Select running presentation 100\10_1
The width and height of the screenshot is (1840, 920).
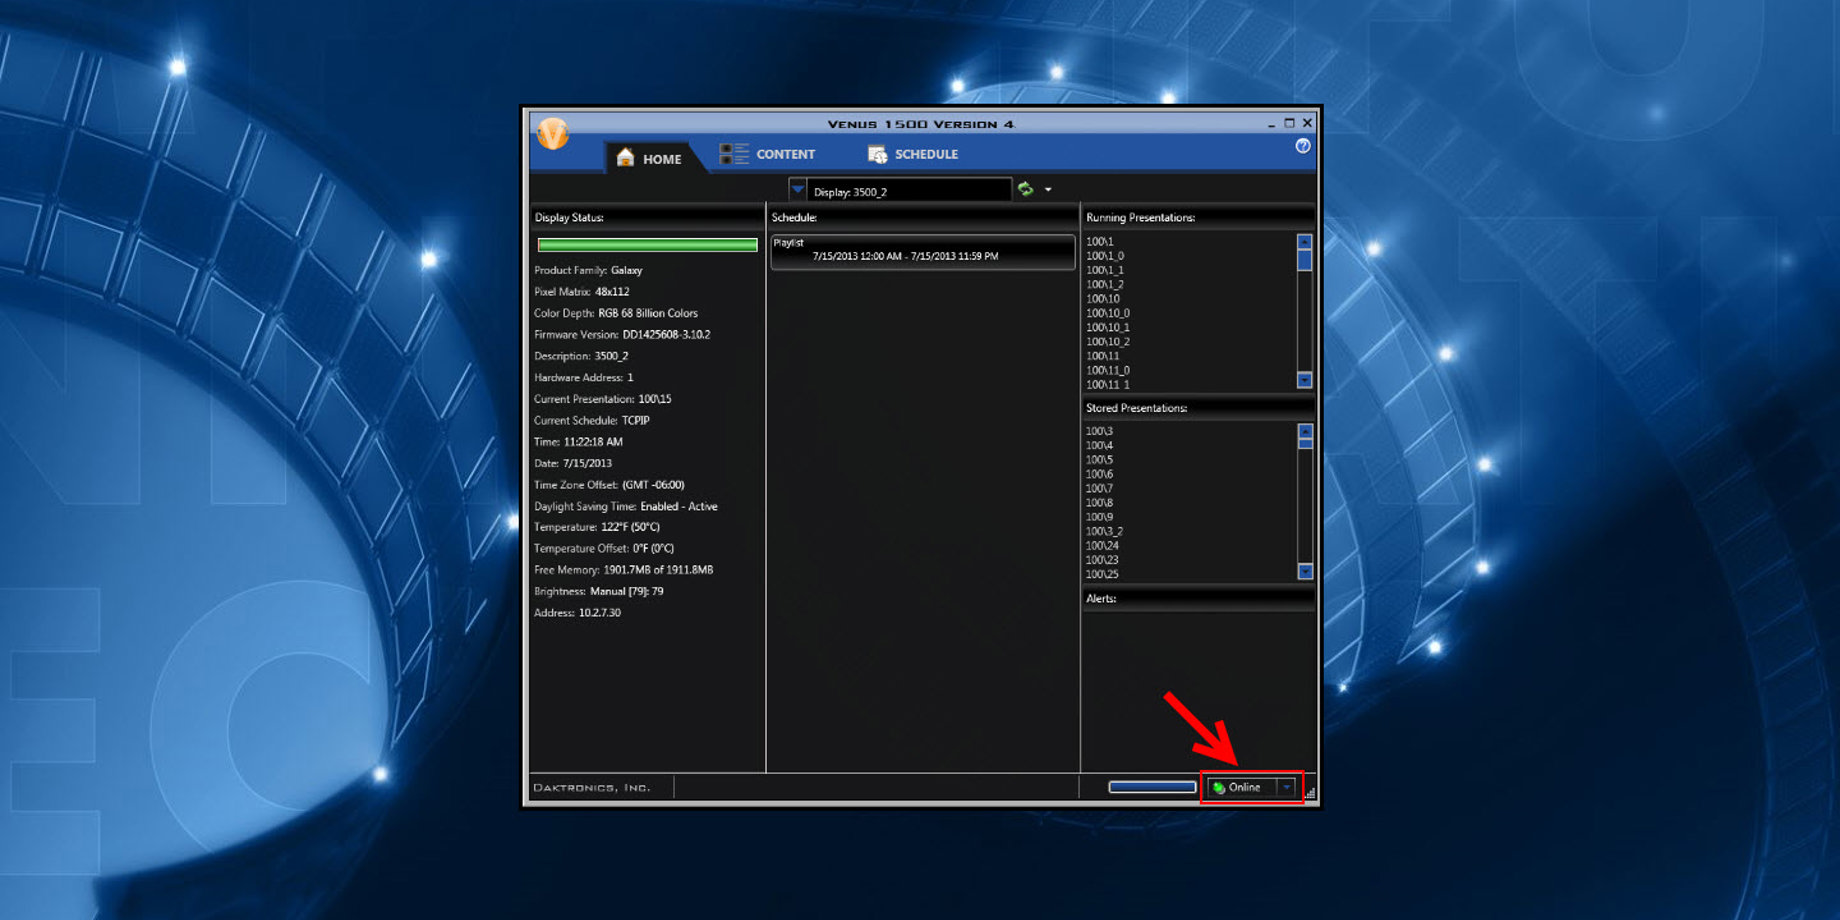tap(1108, 327)
